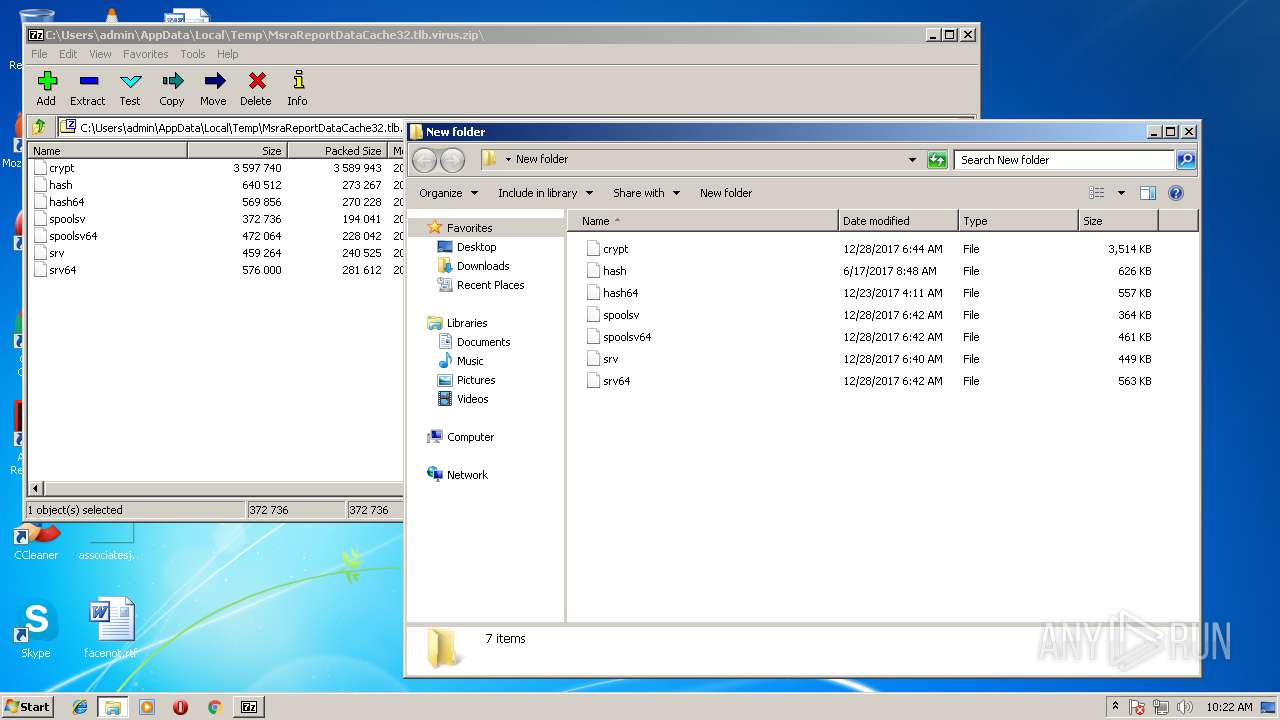Click the Search New folder box

coord(1064,160)
